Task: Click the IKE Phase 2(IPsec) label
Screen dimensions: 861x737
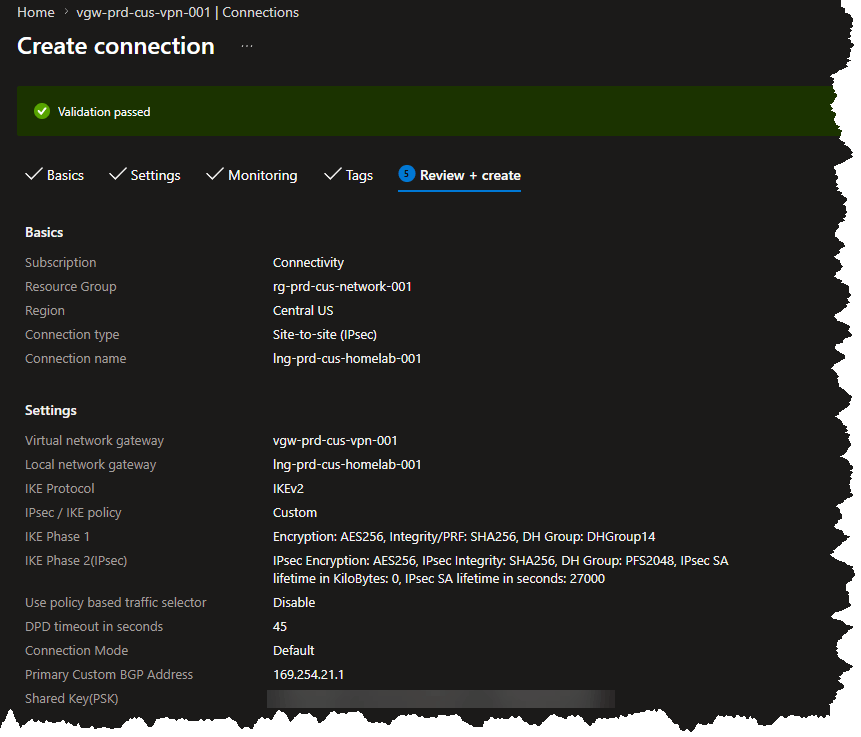Action: (76, 561)
